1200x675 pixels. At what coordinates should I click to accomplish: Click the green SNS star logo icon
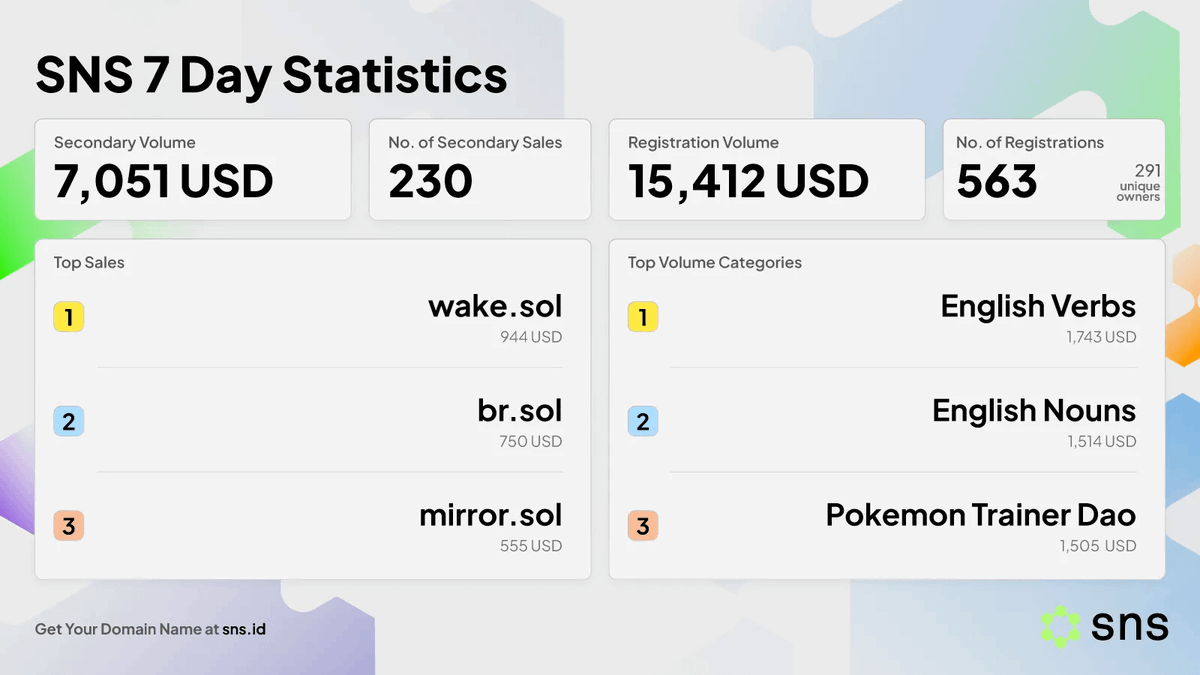[x=1060, y=625]
